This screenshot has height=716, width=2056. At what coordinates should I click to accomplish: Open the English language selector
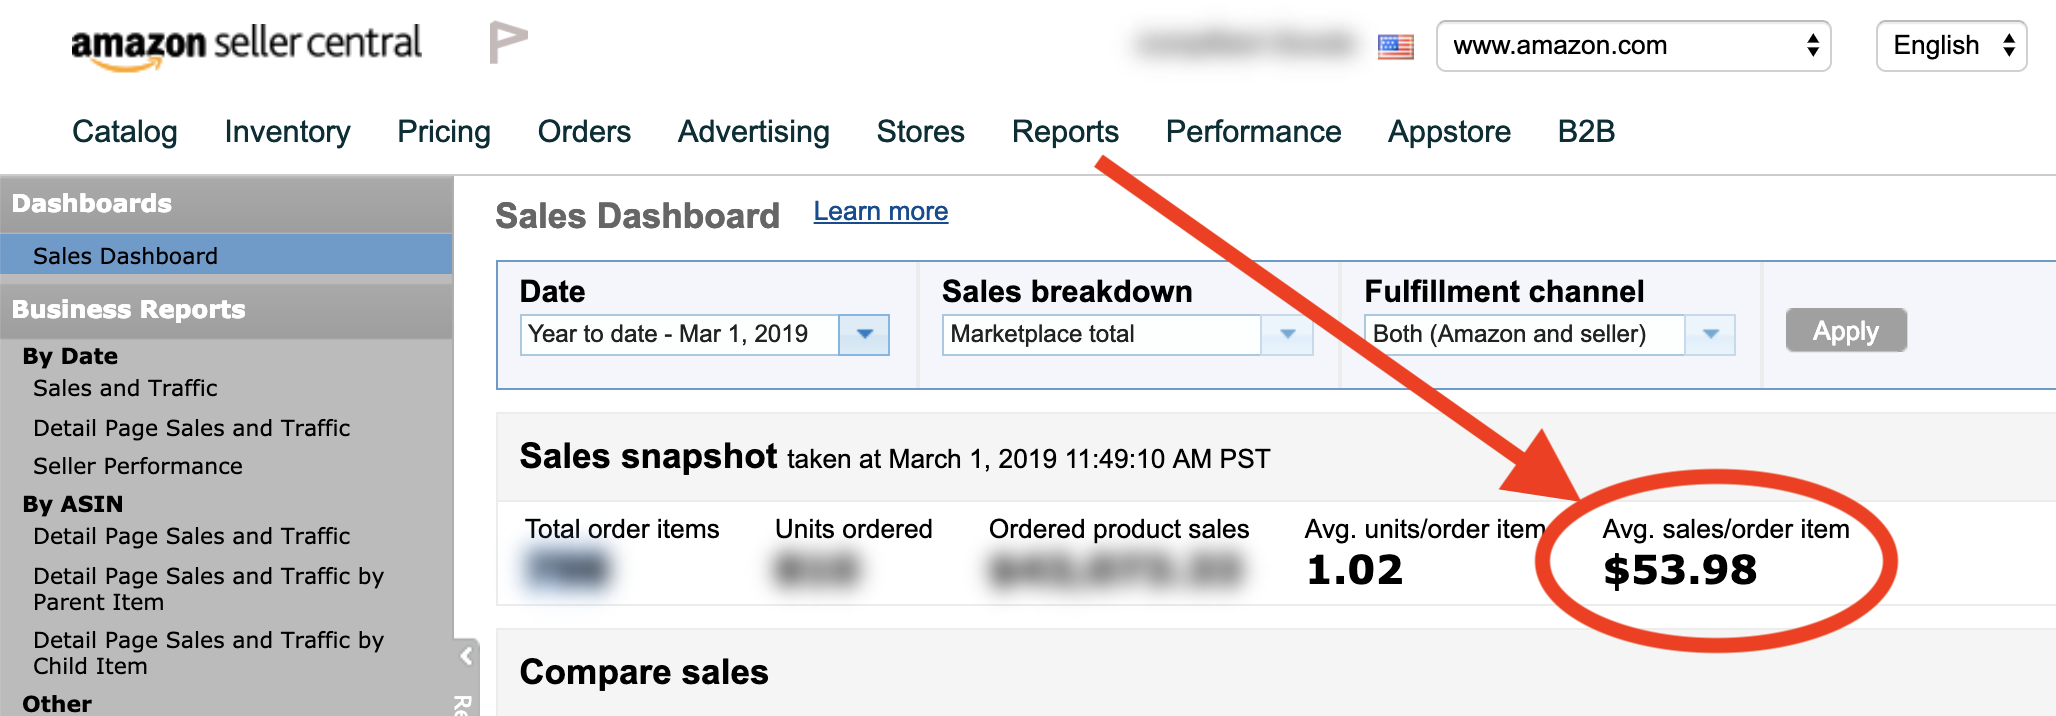pyautogui.click(x=1951, y=46)
